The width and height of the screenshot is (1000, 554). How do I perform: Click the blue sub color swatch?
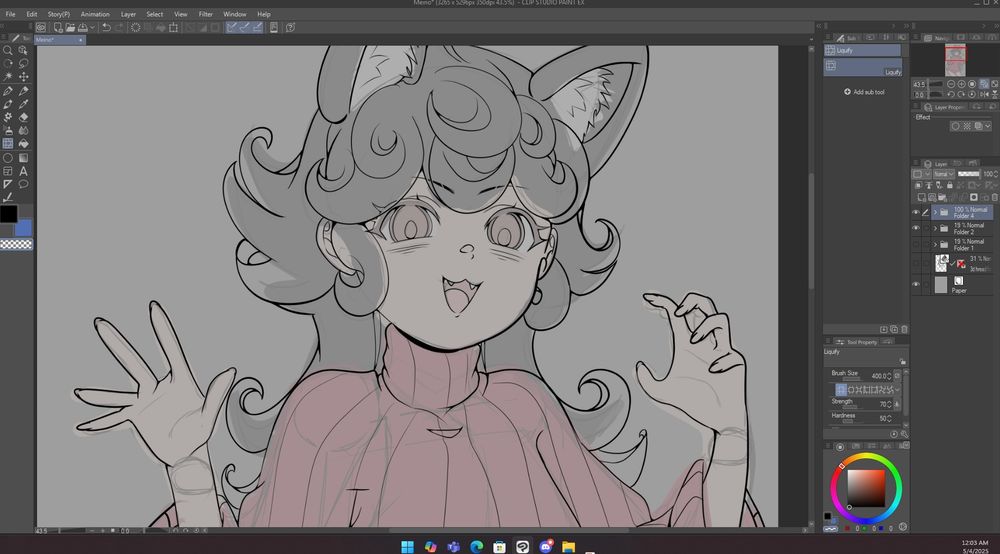tap(24, 228)
